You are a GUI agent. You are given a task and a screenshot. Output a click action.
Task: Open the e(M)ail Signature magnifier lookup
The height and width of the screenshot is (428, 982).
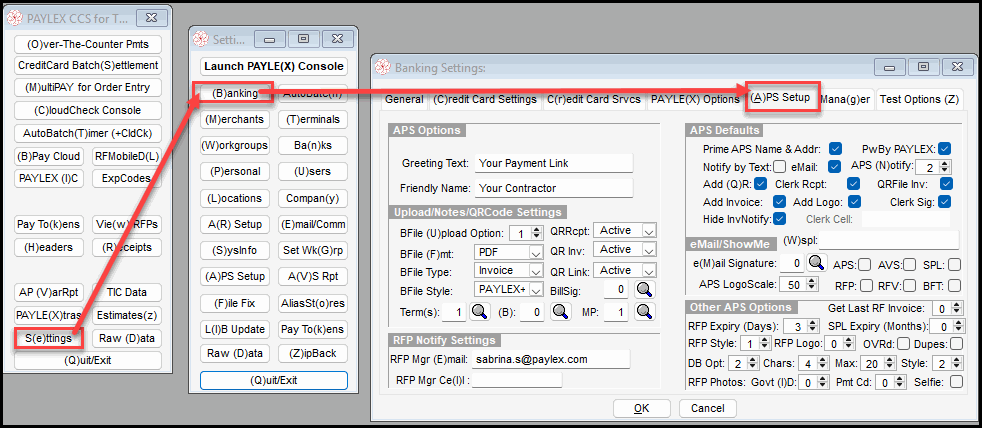coord(817,263)
